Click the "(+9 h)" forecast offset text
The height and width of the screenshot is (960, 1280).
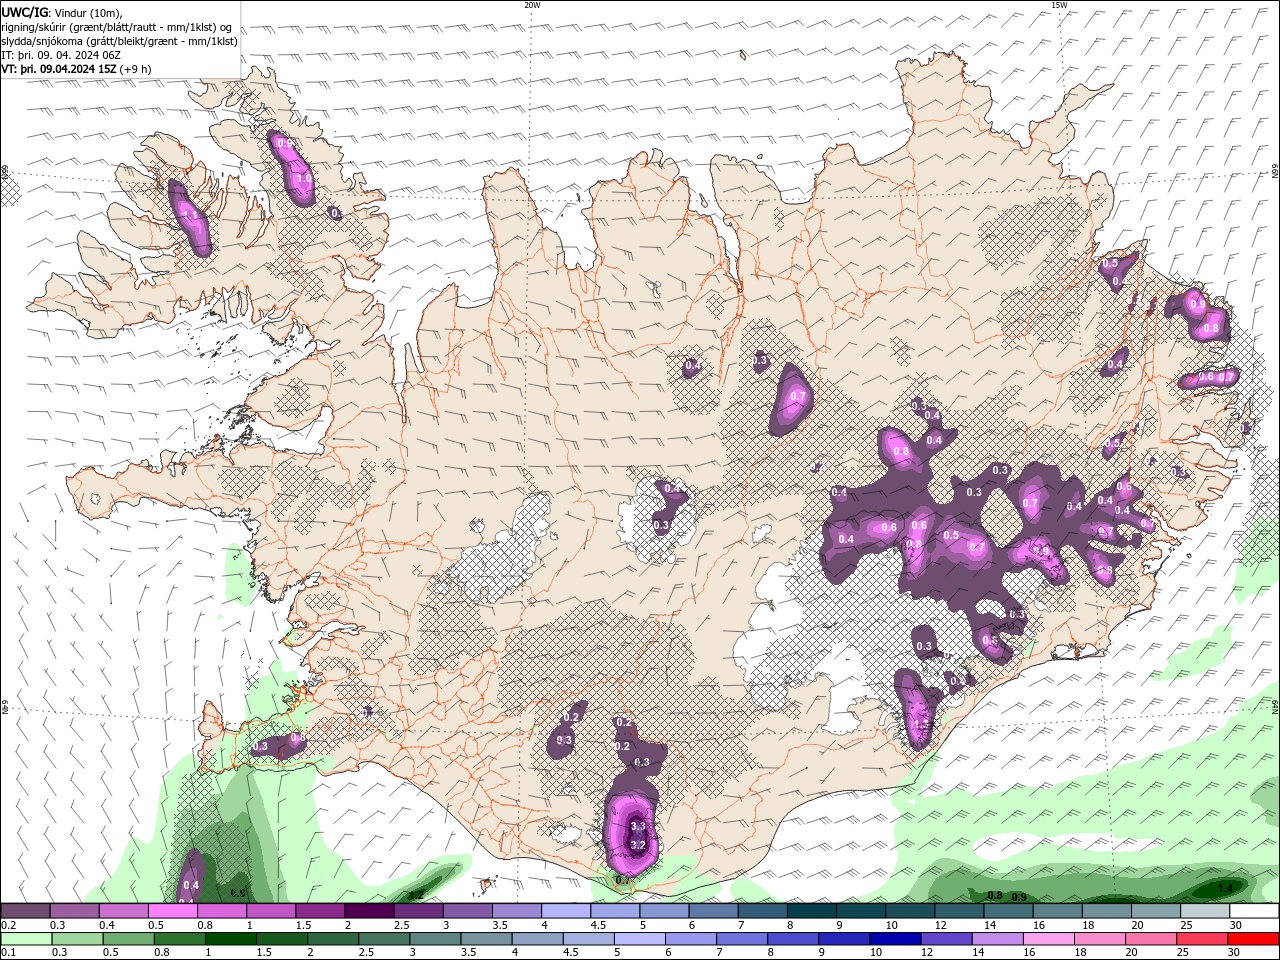135,69
